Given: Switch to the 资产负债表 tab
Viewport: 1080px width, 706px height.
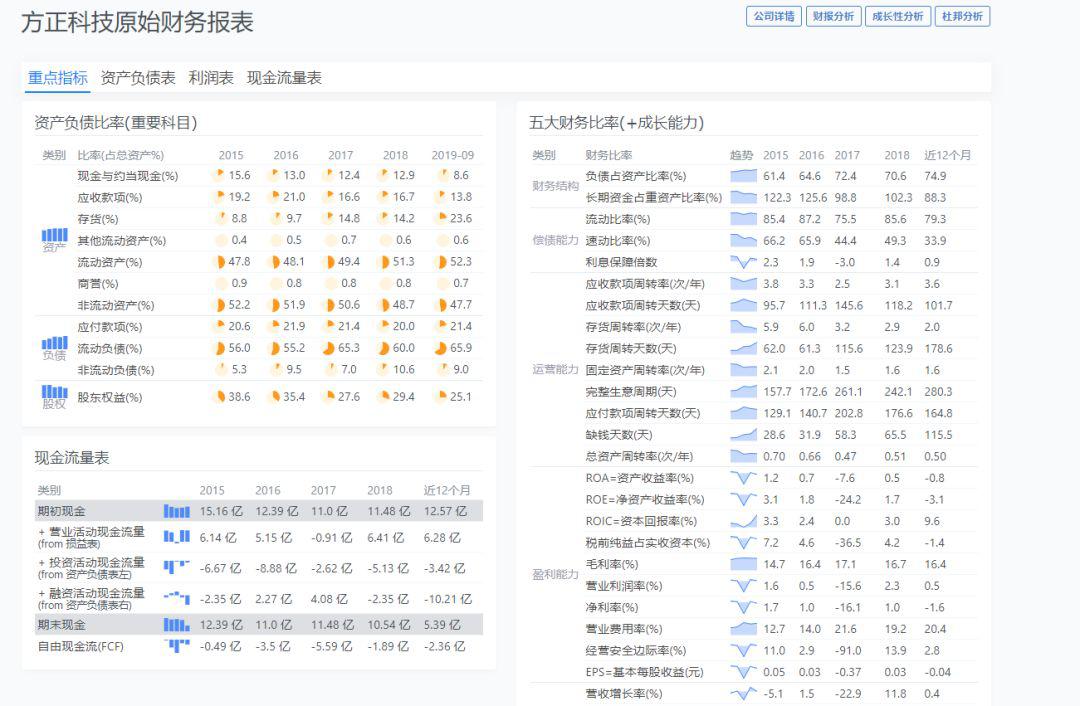Looking at the screenshot, I should pos(138,78).
